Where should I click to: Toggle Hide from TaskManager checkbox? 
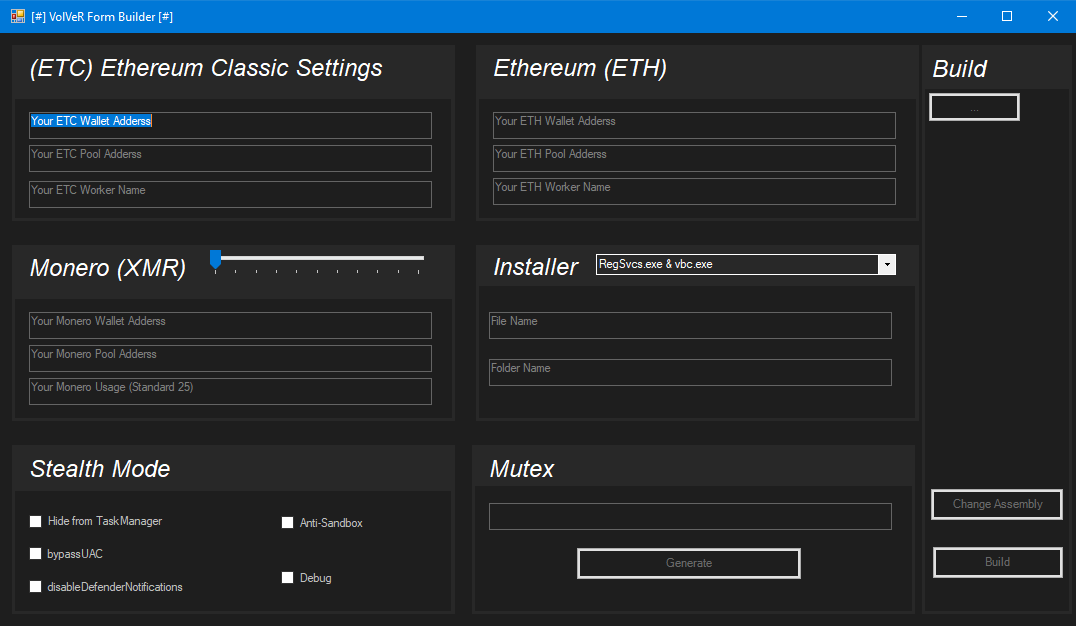(x=36, y=522)
